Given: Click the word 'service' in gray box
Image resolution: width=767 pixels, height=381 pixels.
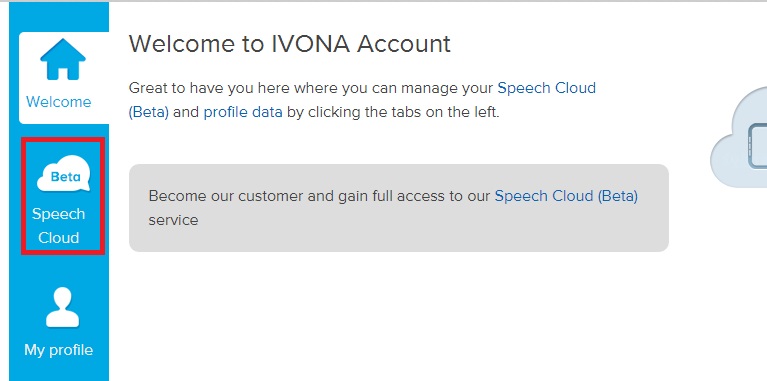Looking at the screenshot, I should [x=173, y=220].
